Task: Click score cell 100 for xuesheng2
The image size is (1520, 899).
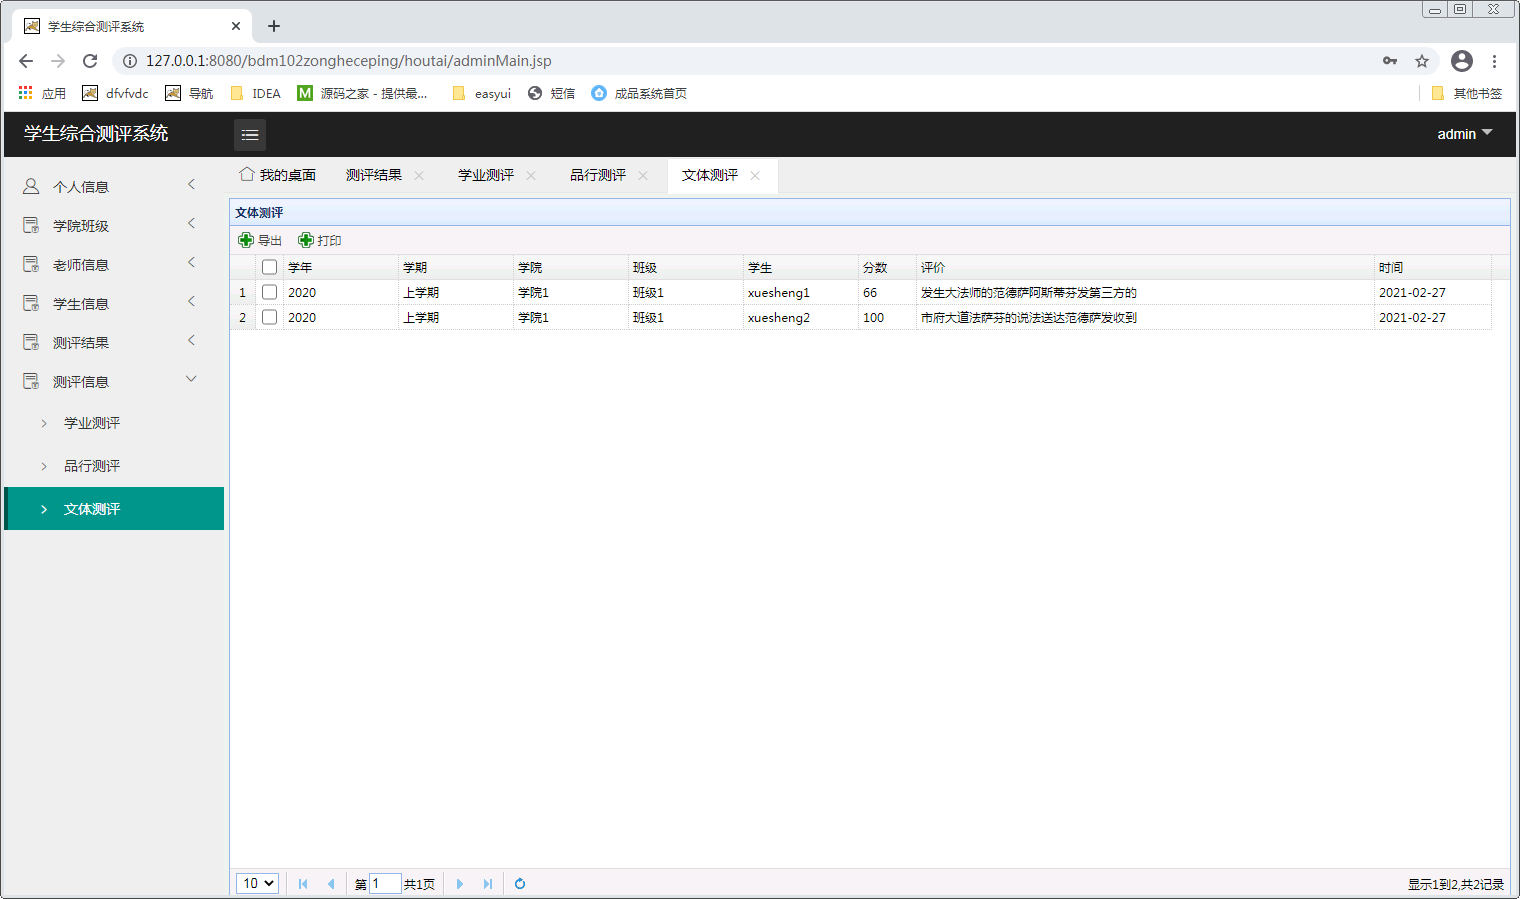Action: (887, 317)
